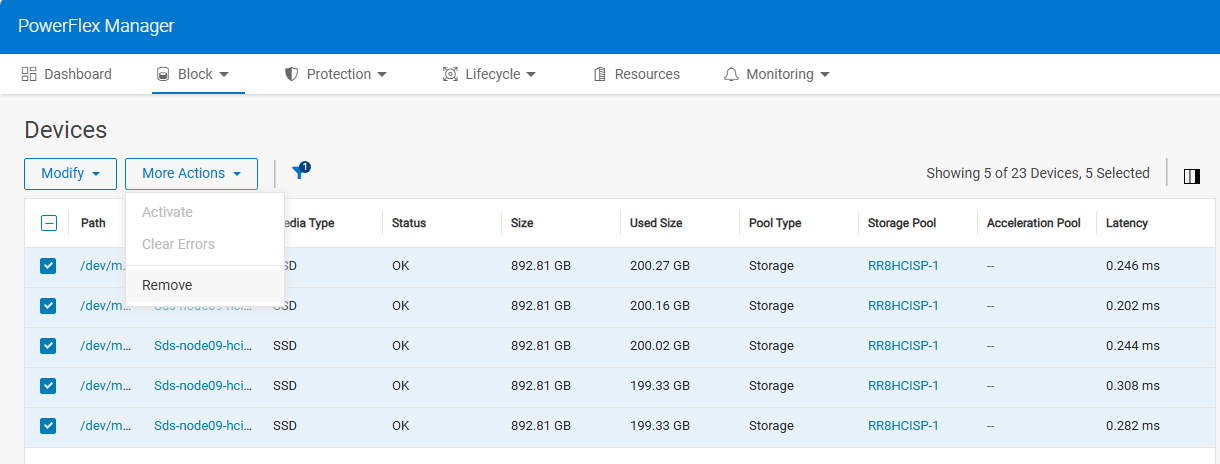Sort by the Used Size column header
Viewport: 1220px width, 464px height.
click(656, 223)
